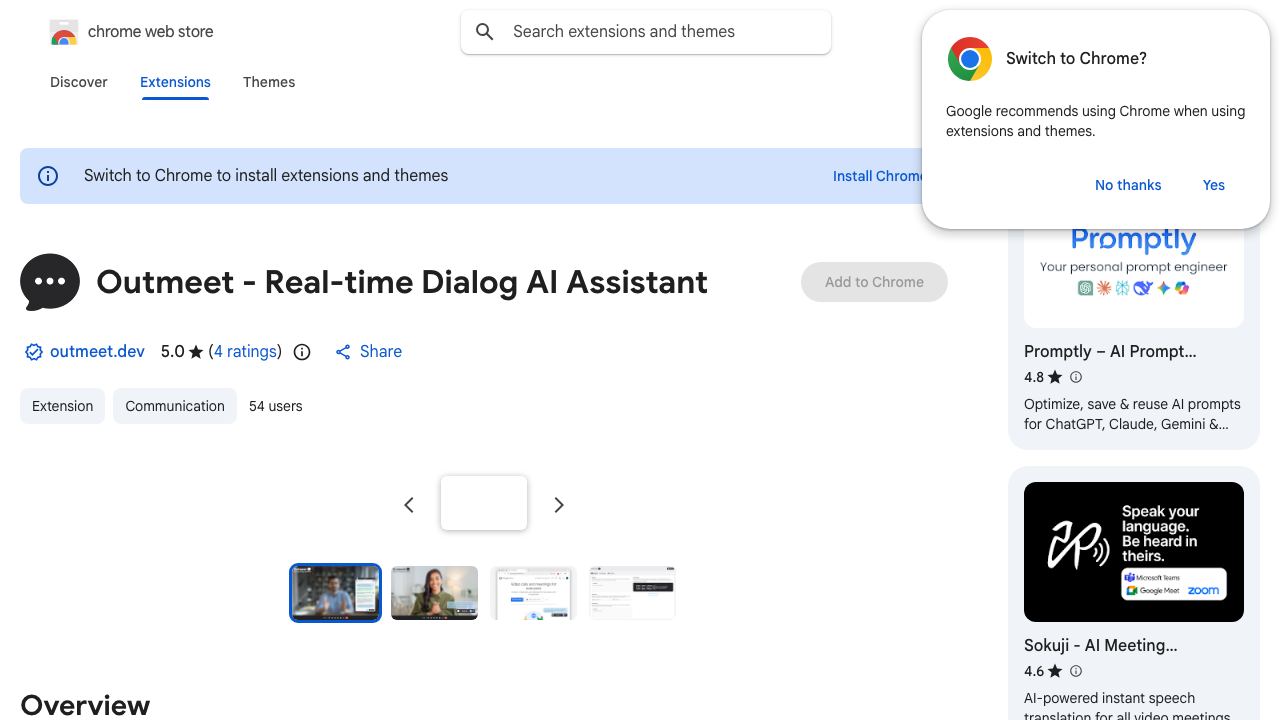This screenshot has height=720, width=1280.
Task: Open Promptly – AI Prompt extension title
Action: [x=1110, y=352]
